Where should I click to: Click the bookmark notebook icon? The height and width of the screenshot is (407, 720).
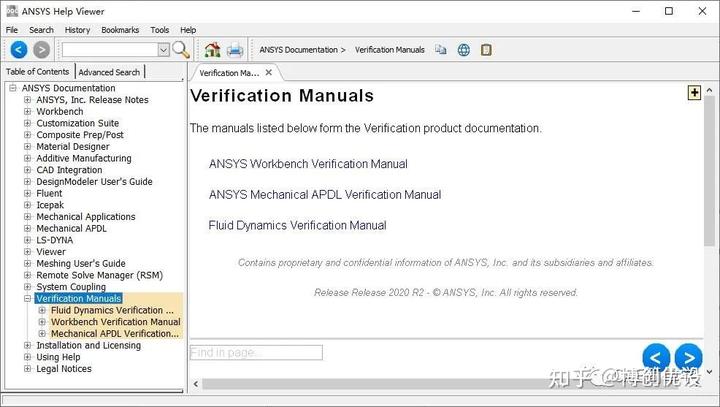click(486, 50)
